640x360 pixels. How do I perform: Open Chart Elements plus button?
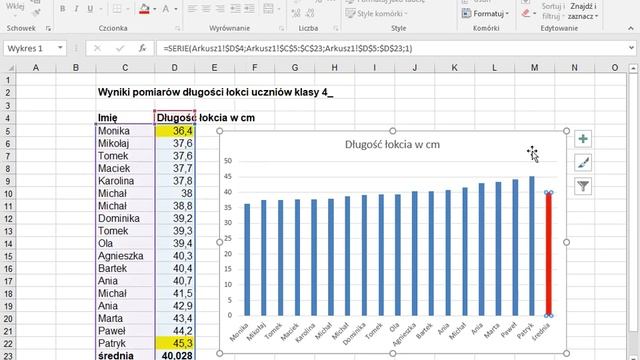583,139
